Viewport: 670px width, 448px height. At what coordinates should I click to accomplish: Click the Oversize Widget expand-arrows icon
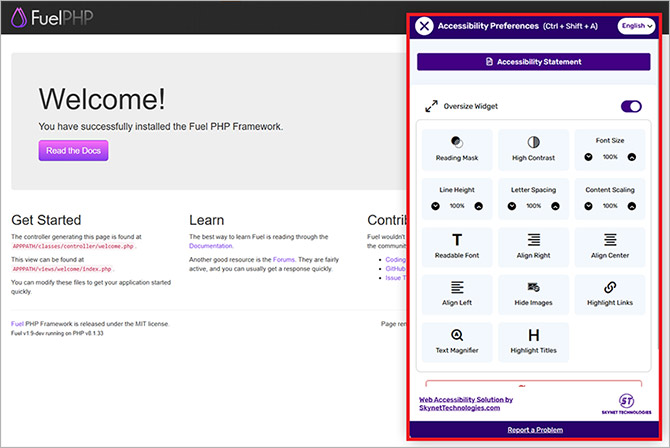(431, 106)
